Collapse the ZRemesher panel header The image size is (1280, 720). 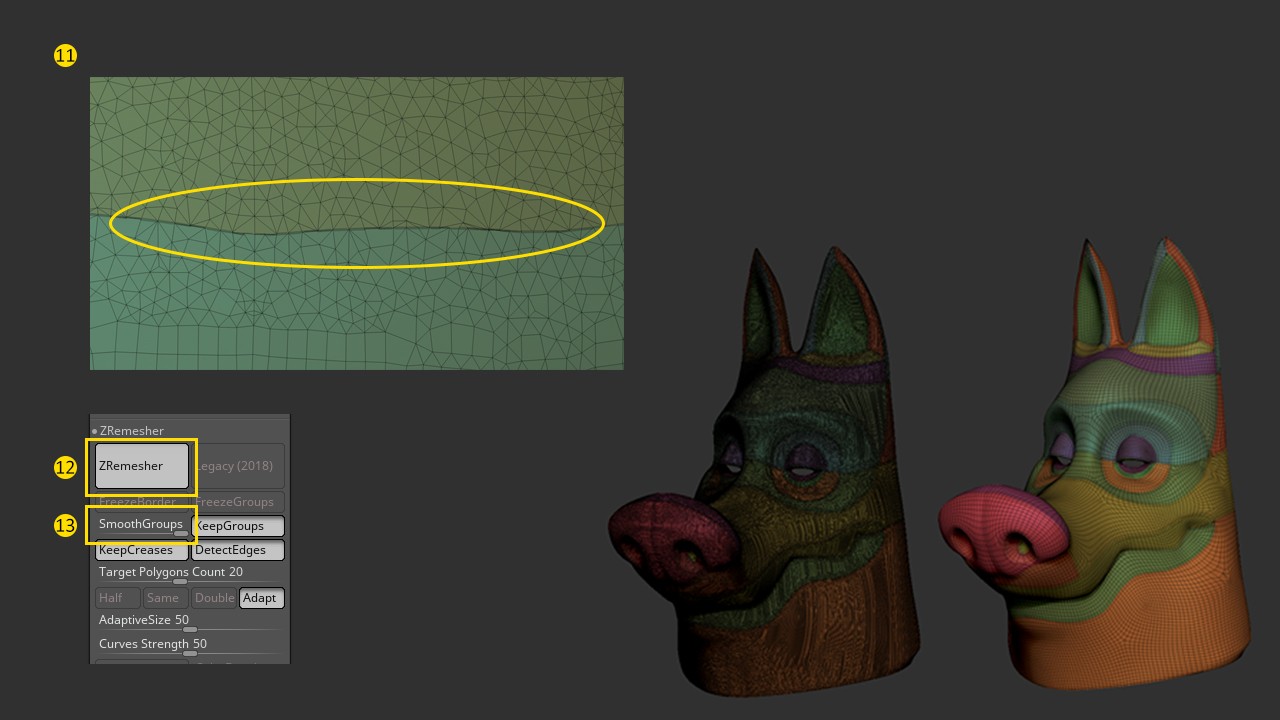[x=130, y=431]
